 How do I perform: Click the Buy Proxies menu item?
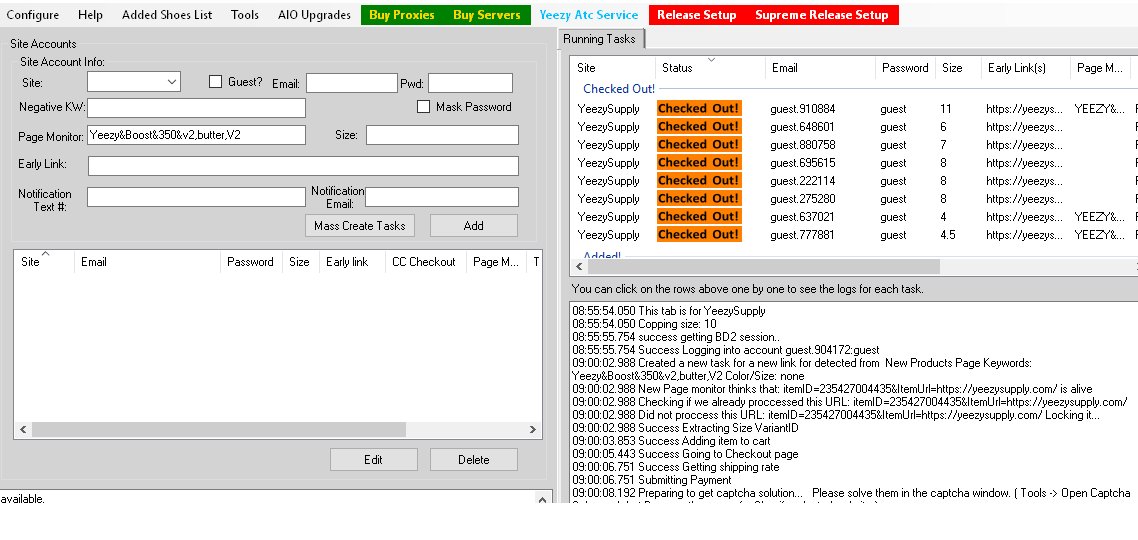(x=401, y=15)
